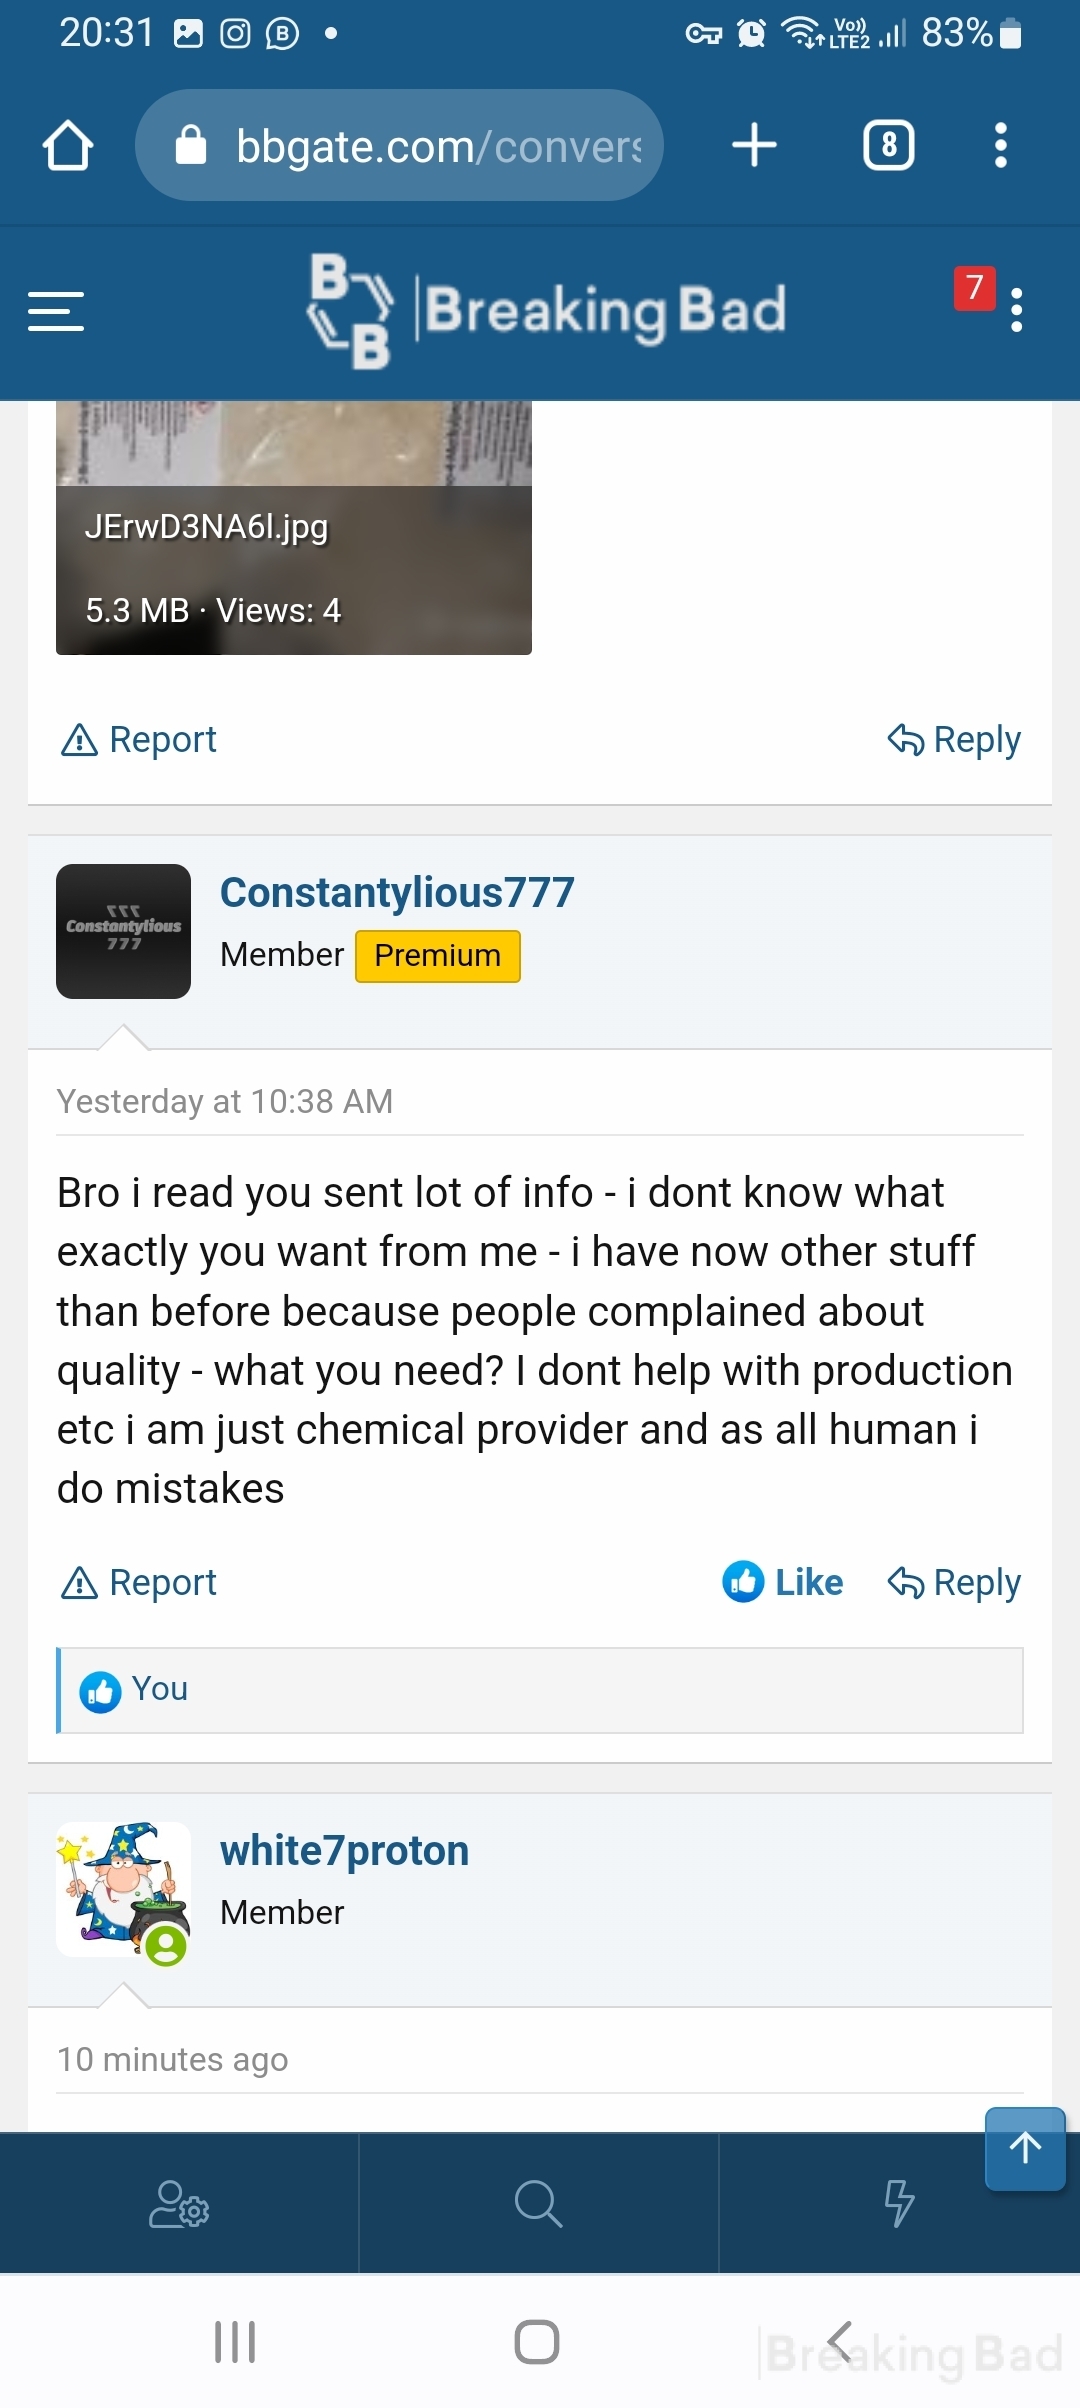Open the forum menu with 7 notifications

(x=1016, y=311)
